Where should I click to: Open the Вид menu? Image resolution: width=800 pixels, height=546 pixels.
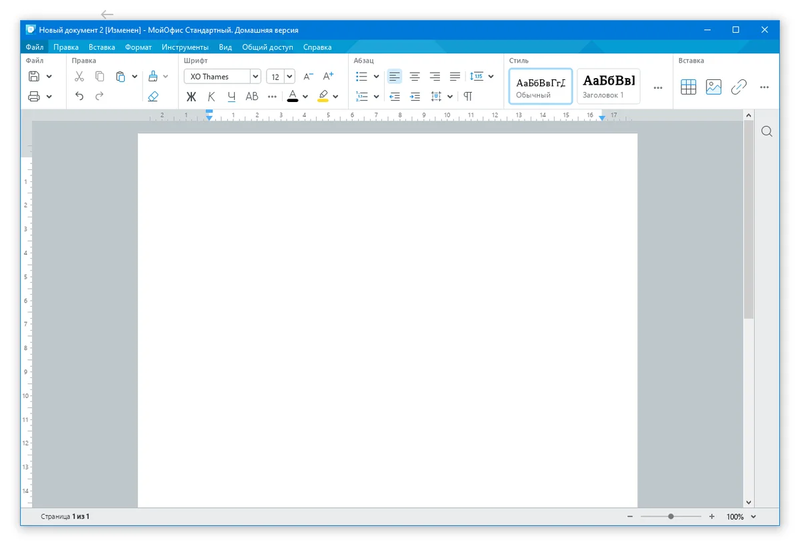[x=225, y=47]
